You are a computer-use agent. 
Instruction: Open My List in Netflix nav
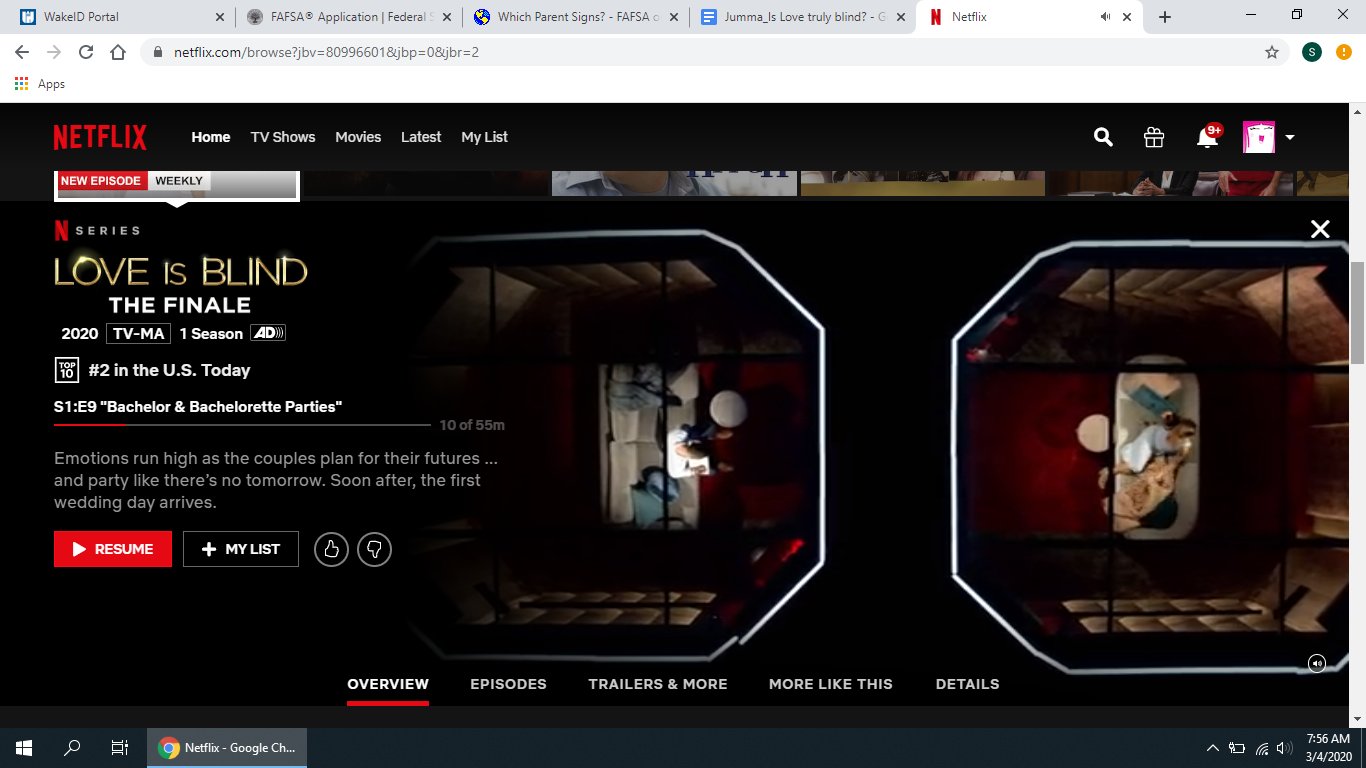[x=485, y=137]
